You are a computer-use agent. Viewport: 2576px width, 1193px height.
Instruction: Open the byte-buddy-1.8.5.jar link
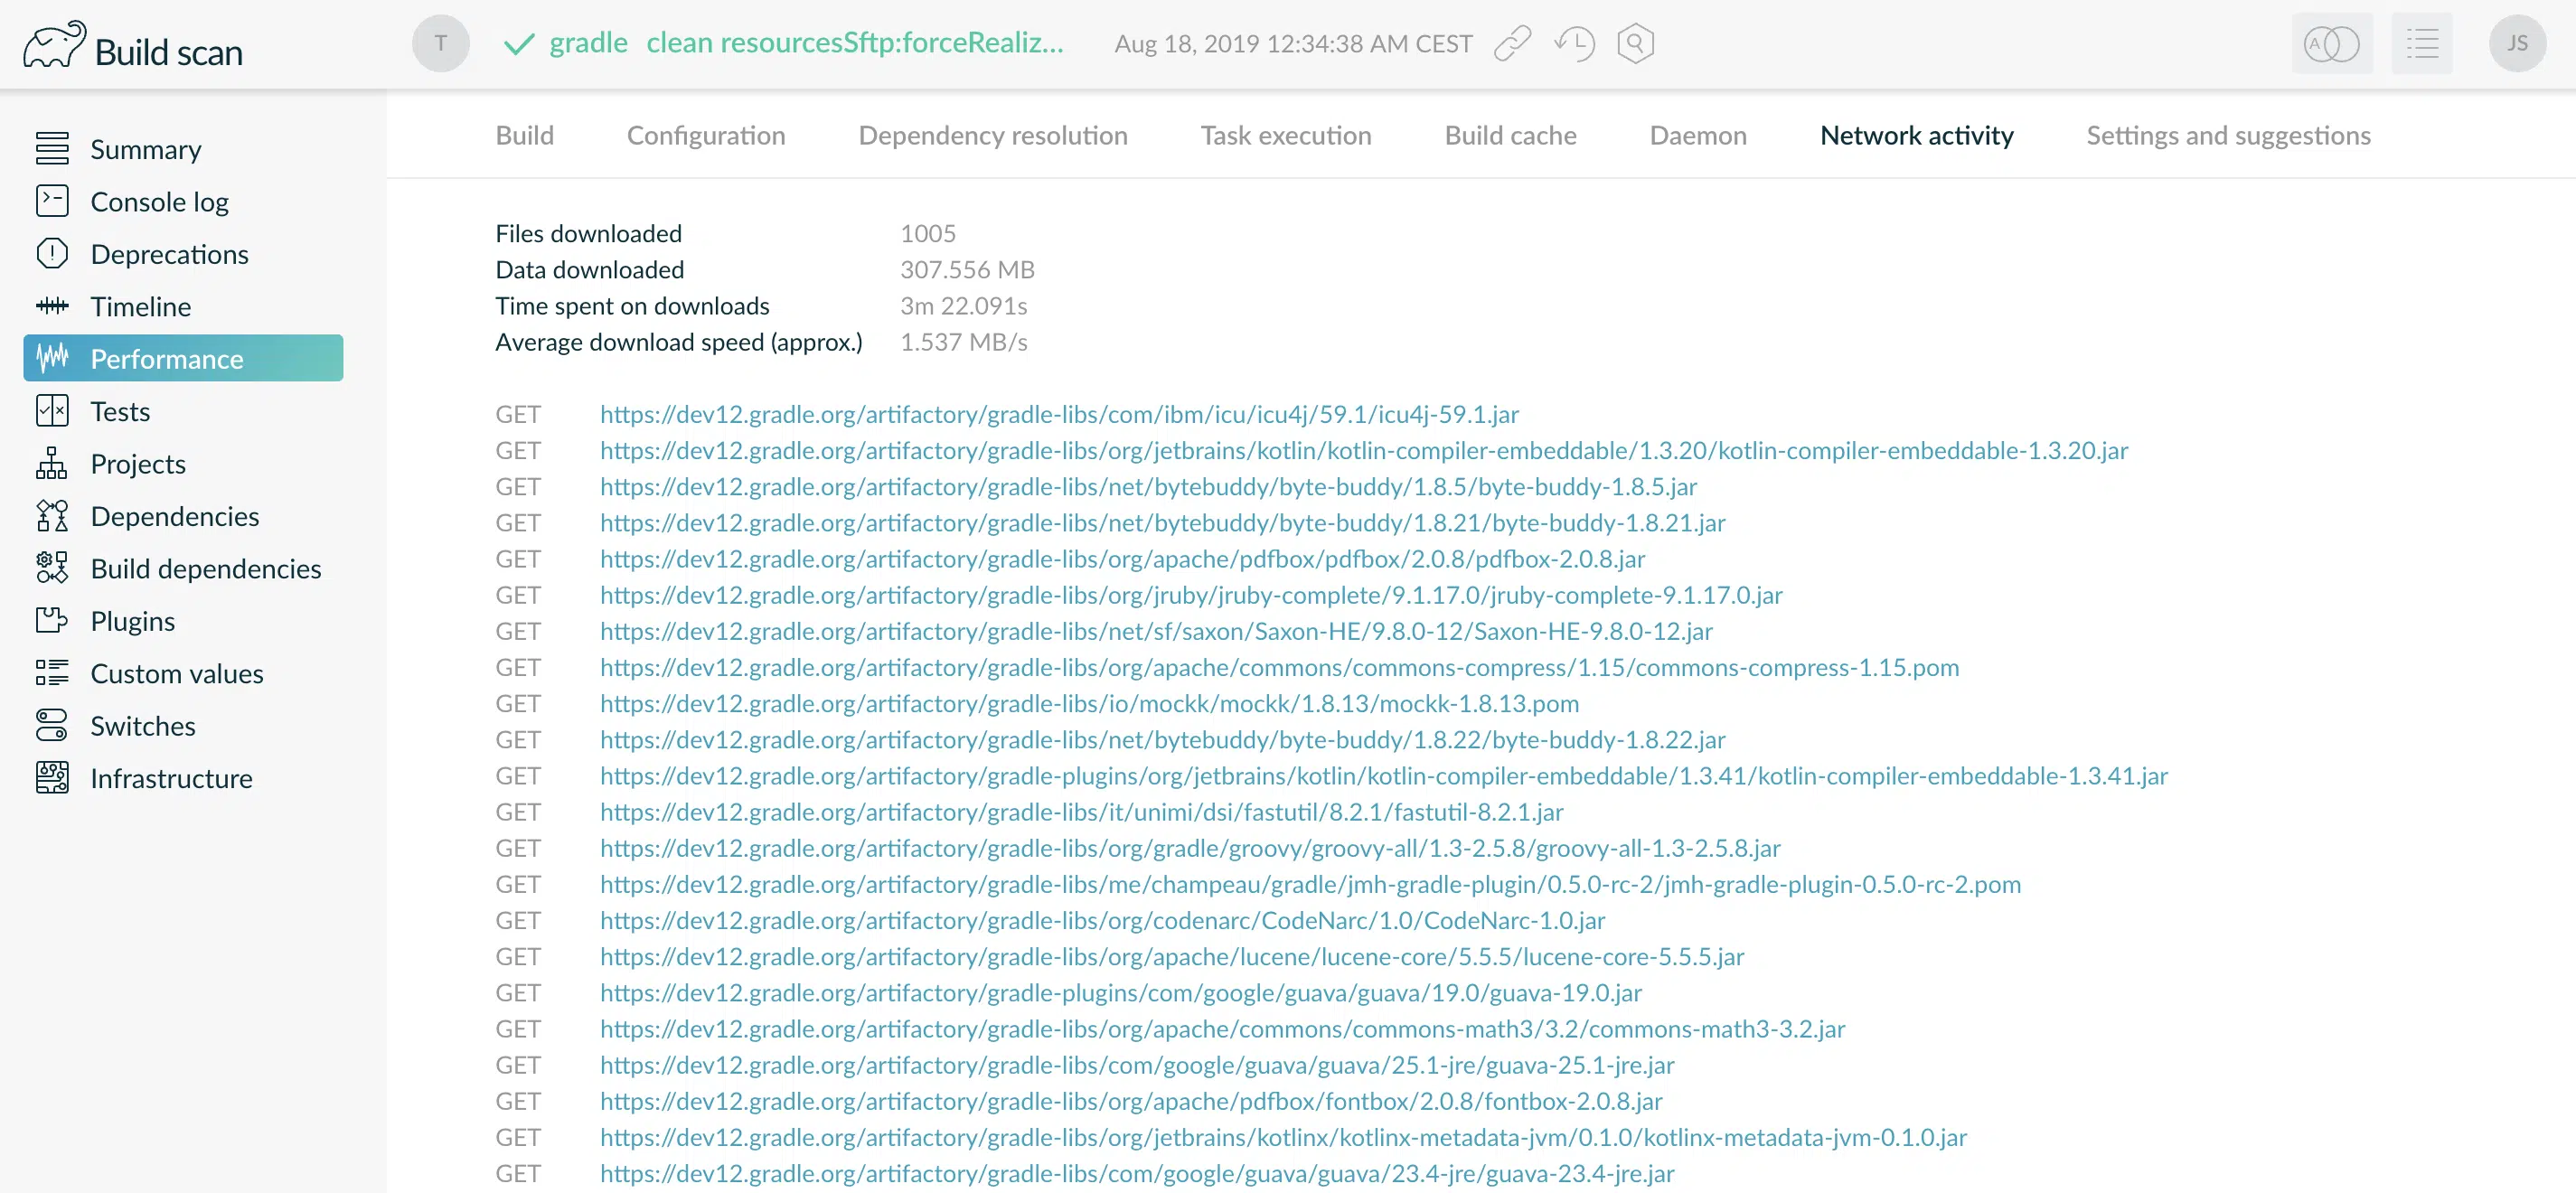[x=1148, y=486]
